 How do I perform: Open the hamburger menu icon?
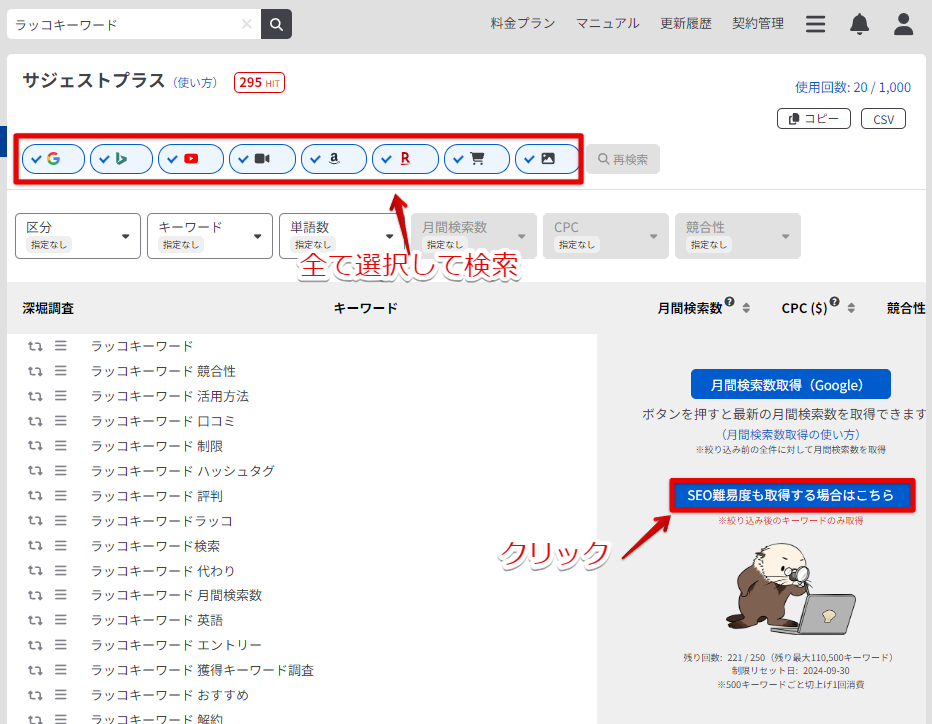[816, 24]
